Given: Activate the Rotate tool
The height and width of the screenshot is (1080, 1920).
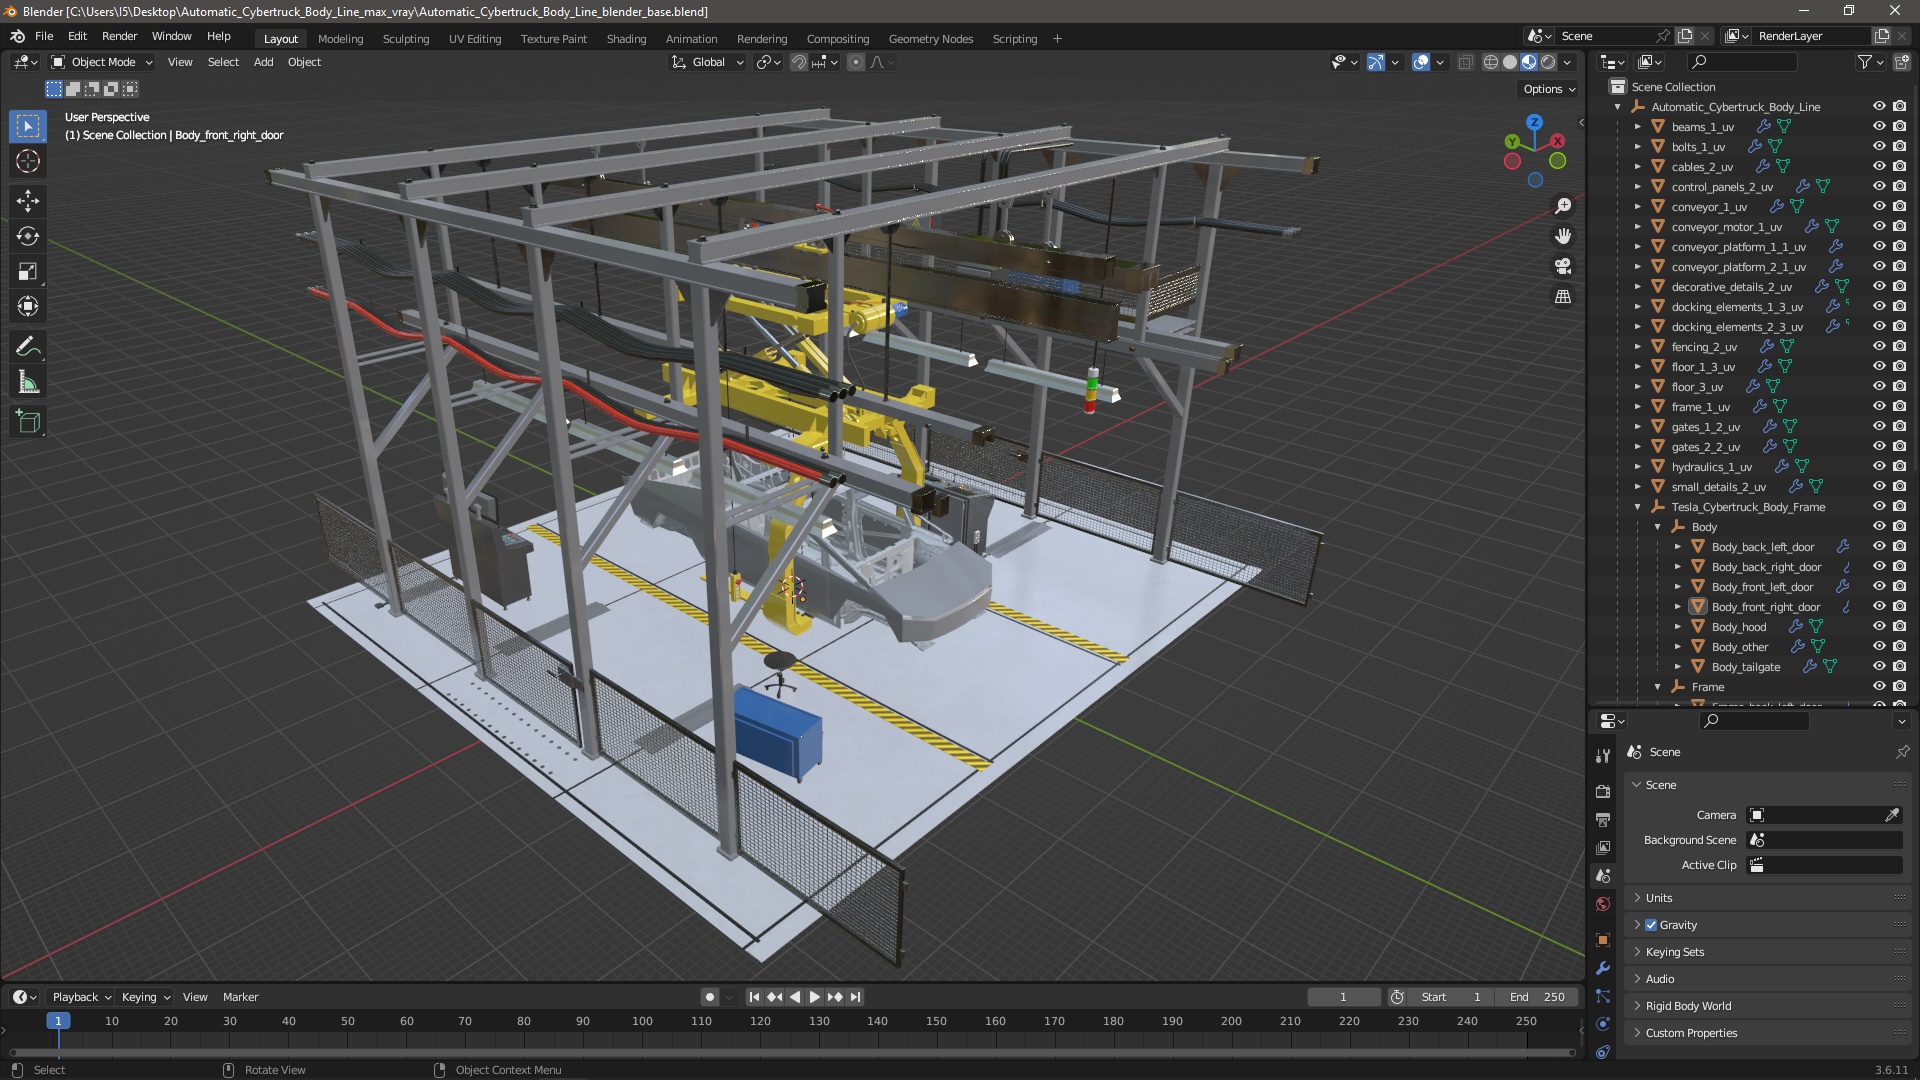Looking at the screenshot, I should pyautogui.click(x=28, y=236).
